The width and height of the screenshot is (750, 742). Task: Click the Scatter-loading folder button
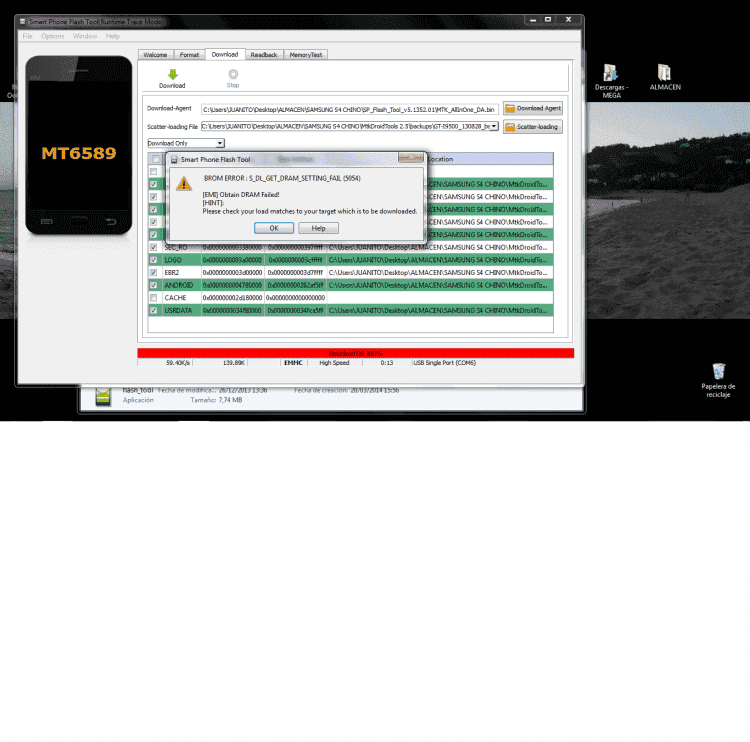(533, 127)
